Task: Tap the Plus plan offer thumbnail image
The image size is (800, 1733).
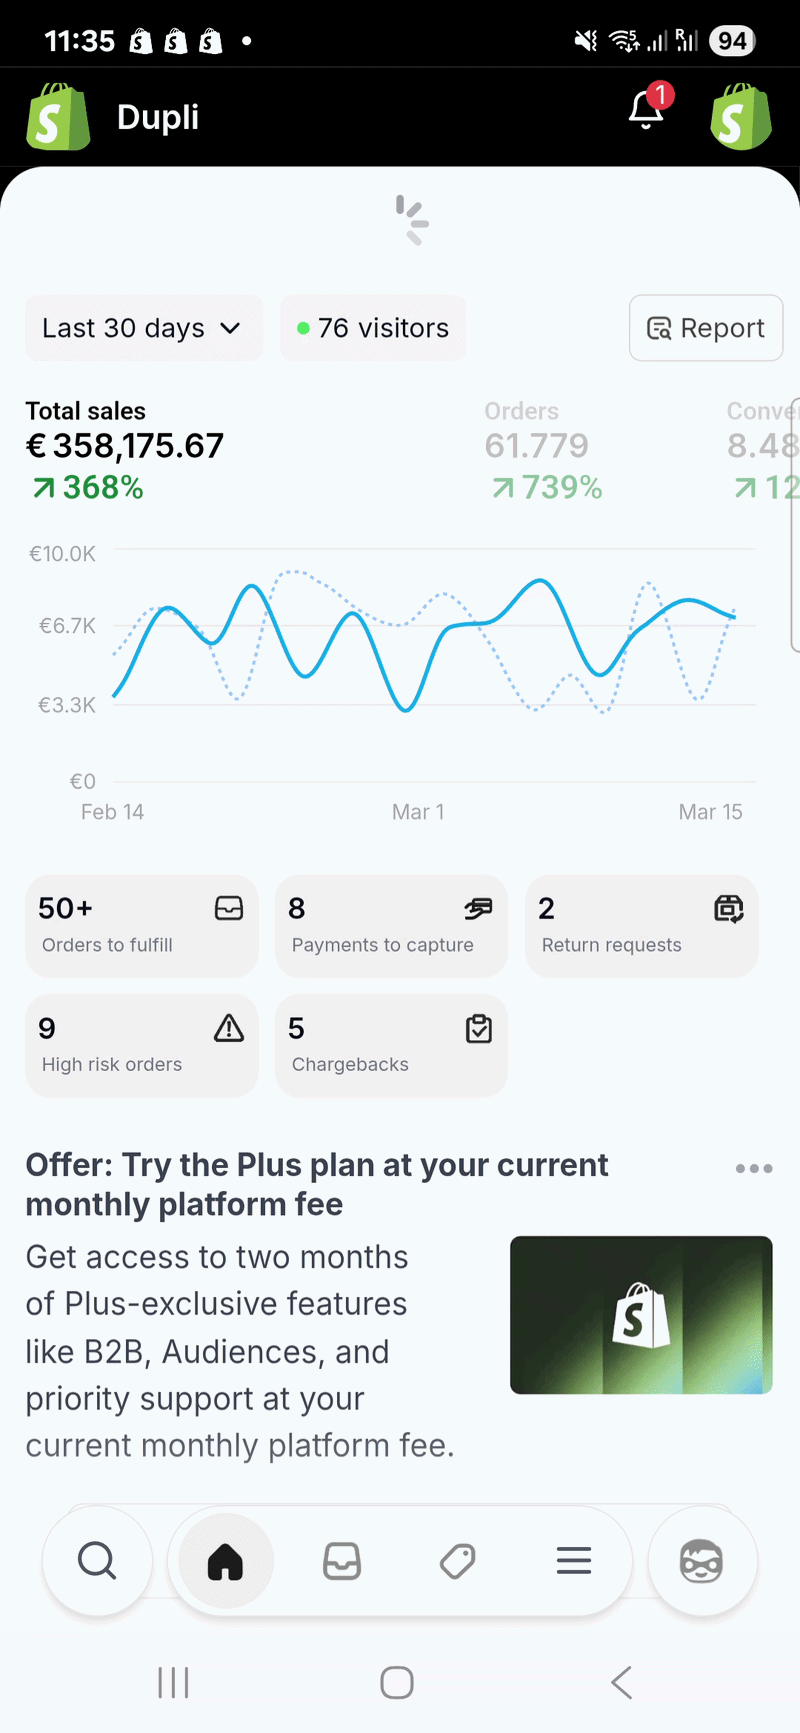Action: coord(641,1315)
